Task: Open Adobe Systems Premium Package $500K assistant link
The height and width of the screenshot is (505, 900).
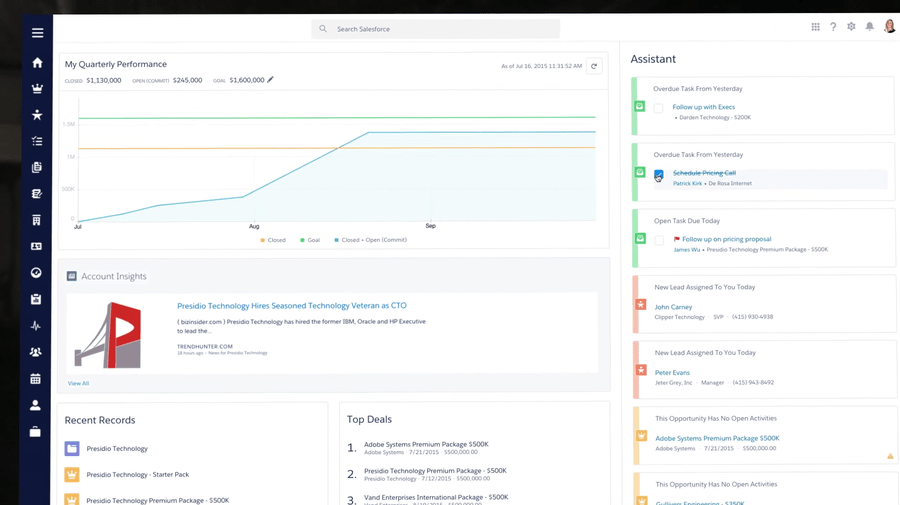Action: click(x=717, y=438)
